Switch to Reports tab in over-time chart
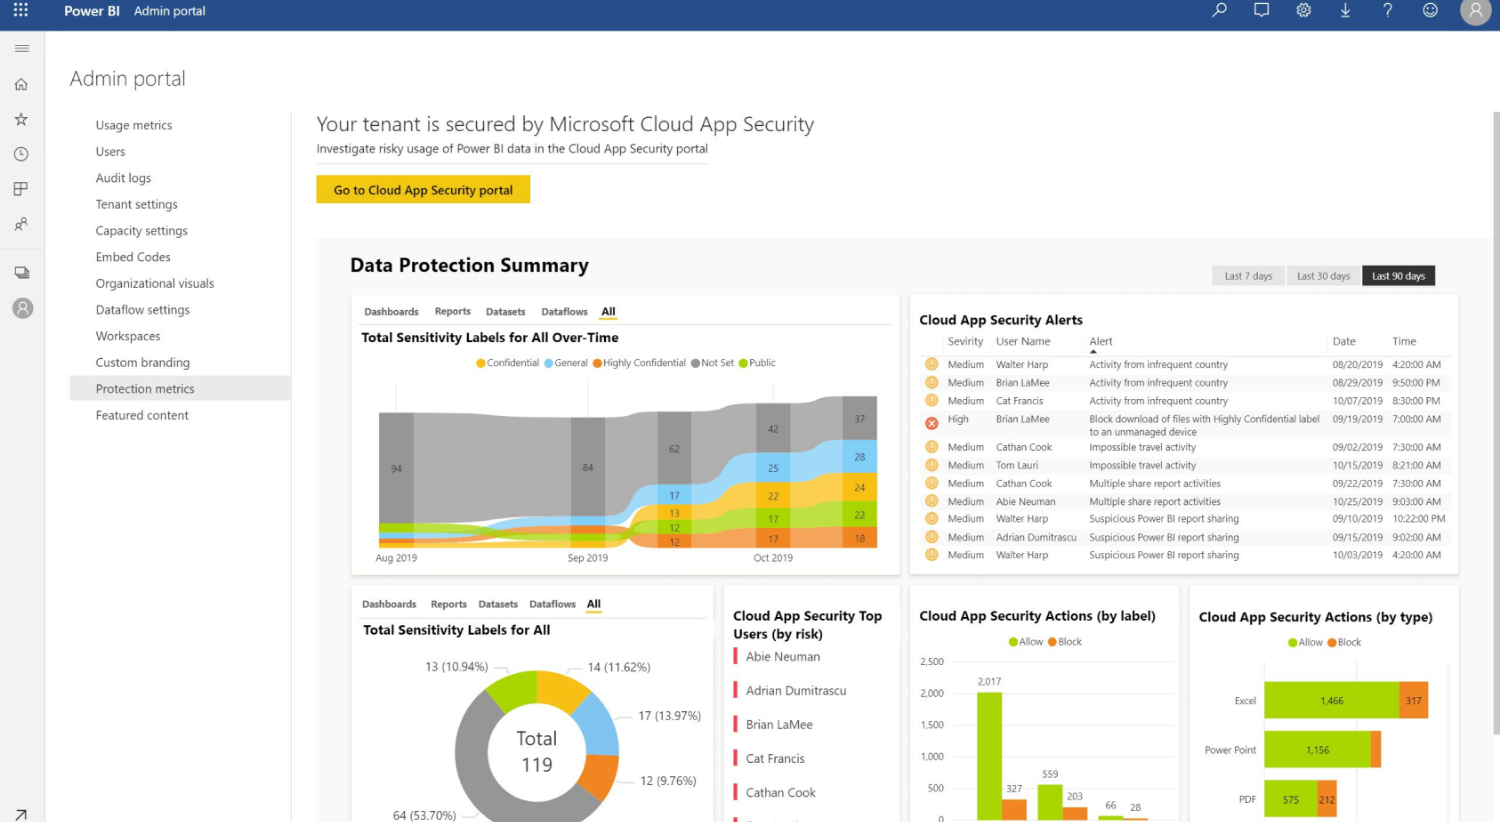Screen dimensions: 1500x822 [452, 312]
